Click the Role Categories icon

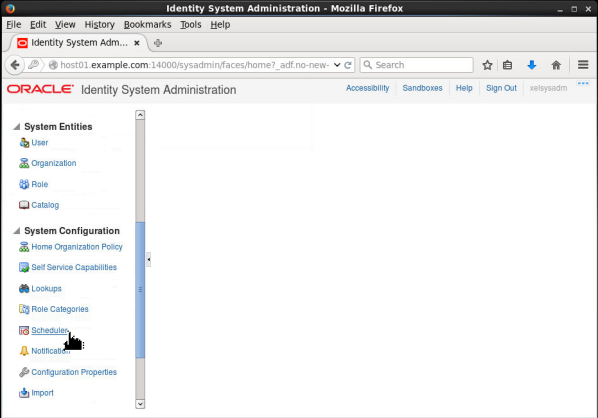click(x=24, y=309)
